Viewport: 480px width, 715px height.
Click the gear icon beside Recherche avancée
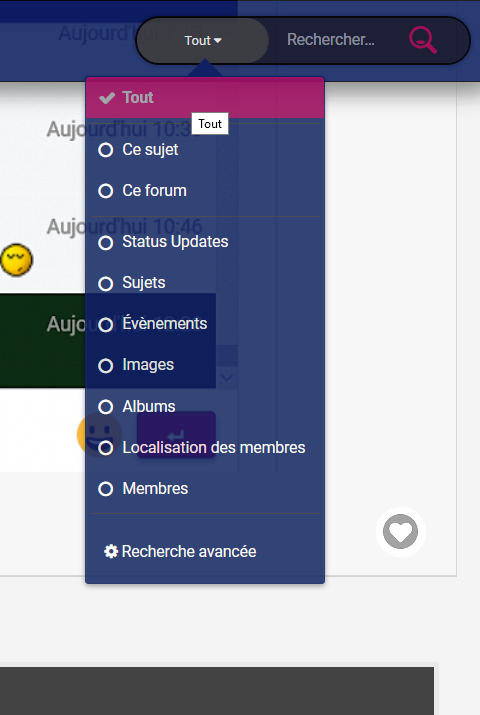pyautogui.click(x=111, y=551)
